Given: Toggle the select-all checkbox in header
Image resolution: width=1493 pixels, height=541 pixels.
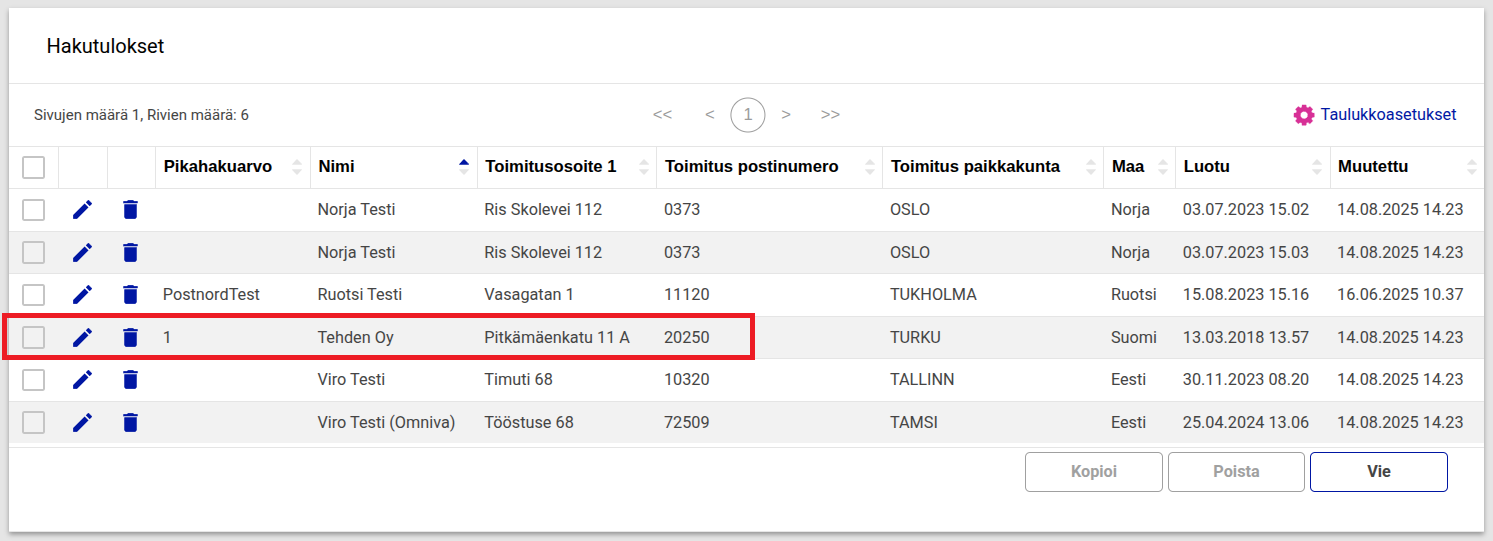Looking at the screenshot, I should pos(34,167).
